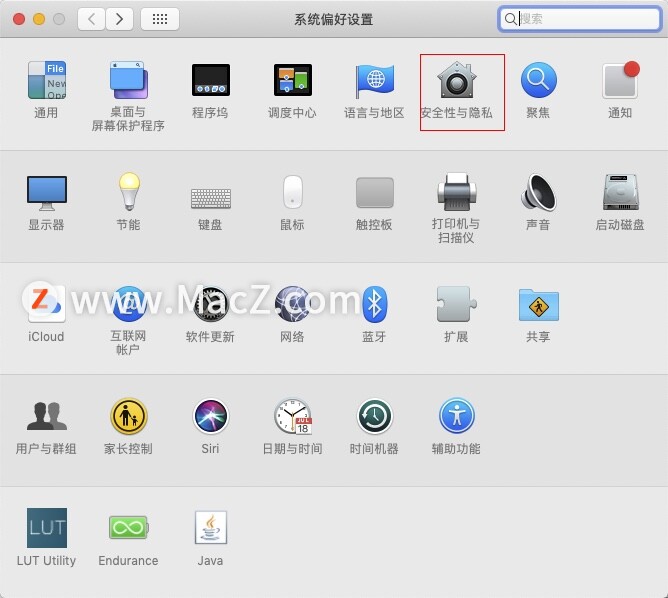Open 扩展 (Extensions) preferences
668x598 pixels.
456,305
